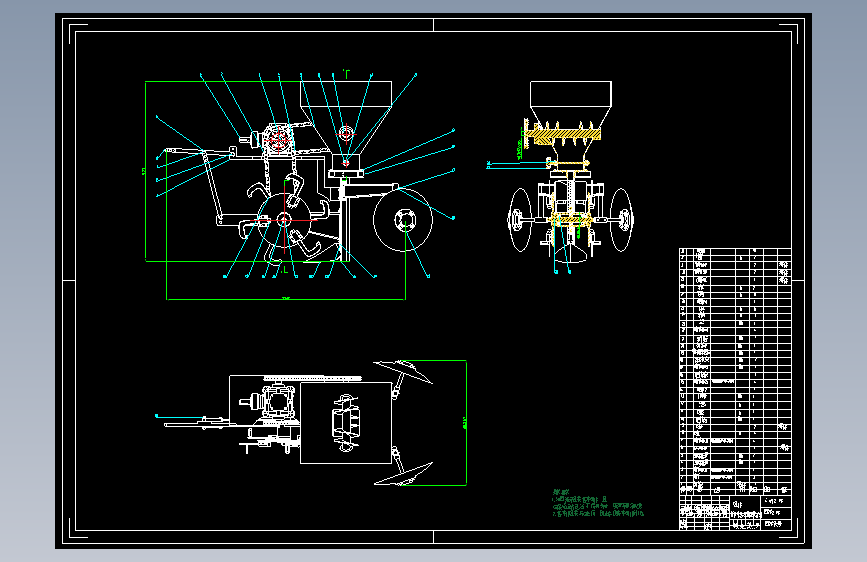Image resolution: width=867 pixels, height=562 pixels.
Task: Select the rotary tiller blade wheel hub
Action: point(284,220)
